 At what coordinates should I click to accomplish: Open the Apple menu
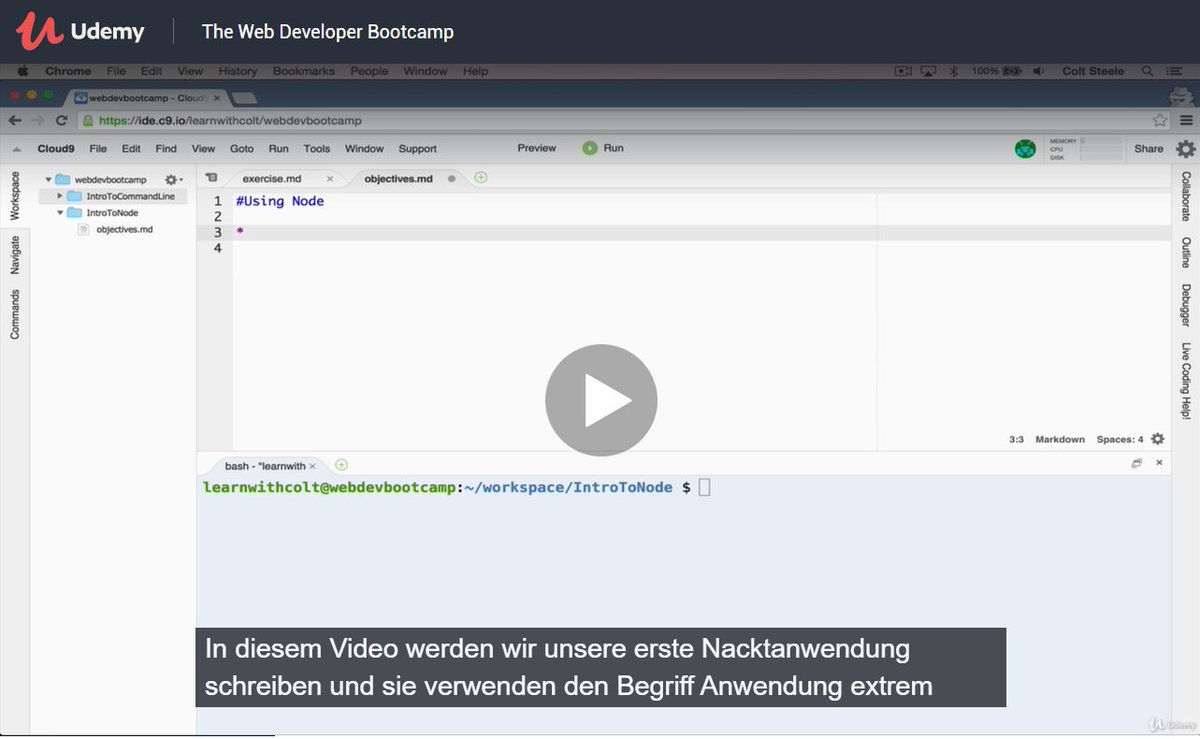tap(22, 71)
